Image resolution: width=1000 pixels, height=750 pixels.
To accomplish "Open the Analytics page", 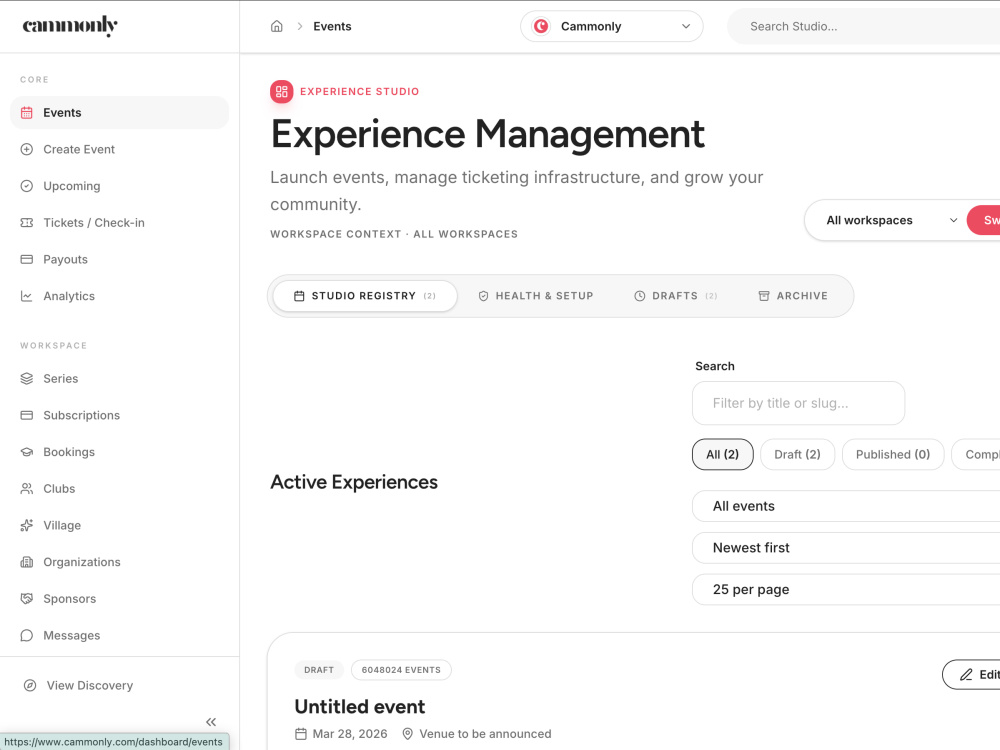I will click(119, 296).
